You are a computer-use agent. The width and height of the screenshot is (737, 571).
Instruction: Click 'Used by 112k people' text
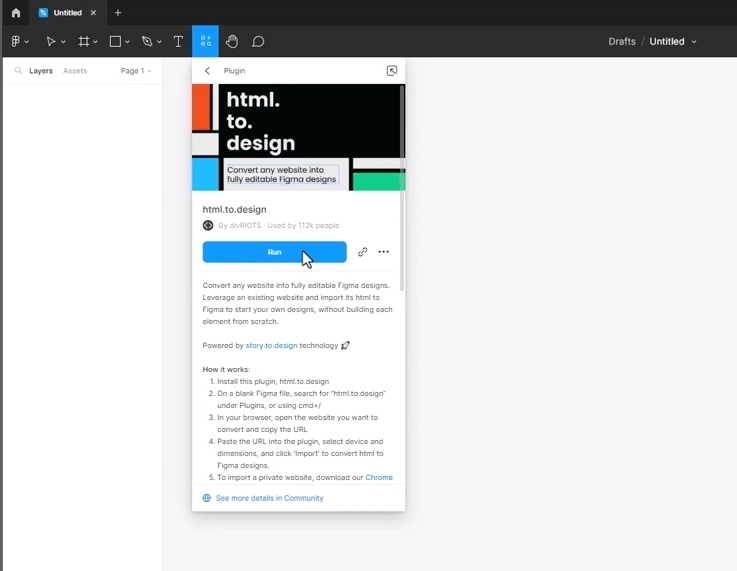tap(303, 225)
